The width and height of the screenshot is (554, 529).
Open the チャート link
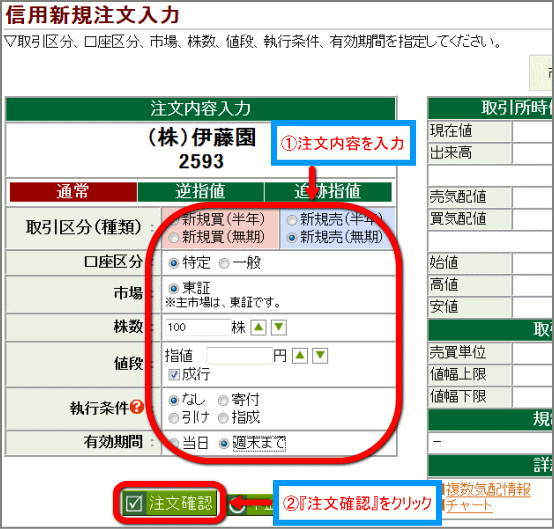click(469, 506)
